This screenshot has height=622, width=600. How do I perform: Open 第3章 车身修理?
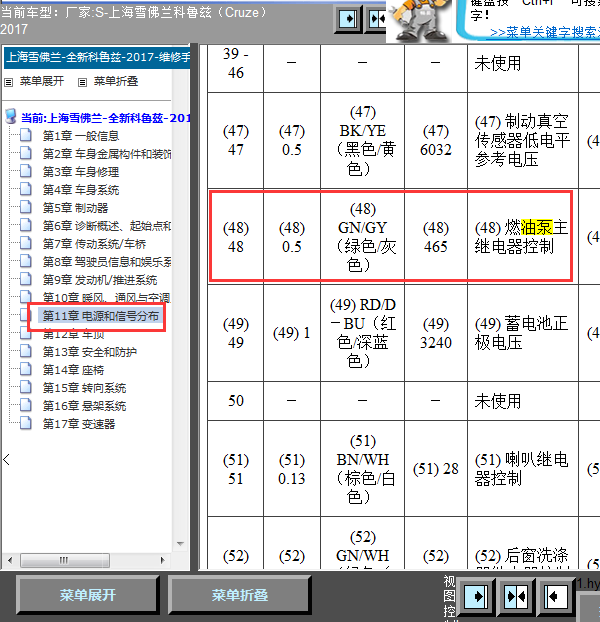click(x=81, y=172)
